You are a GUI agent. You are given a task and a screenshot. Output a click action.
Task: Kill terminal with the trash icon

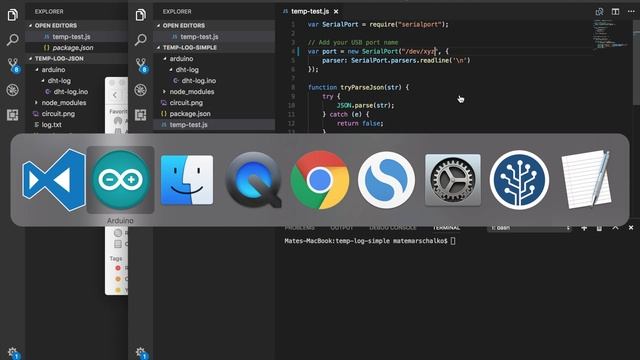pyautogui.click(x=599, y=228)
